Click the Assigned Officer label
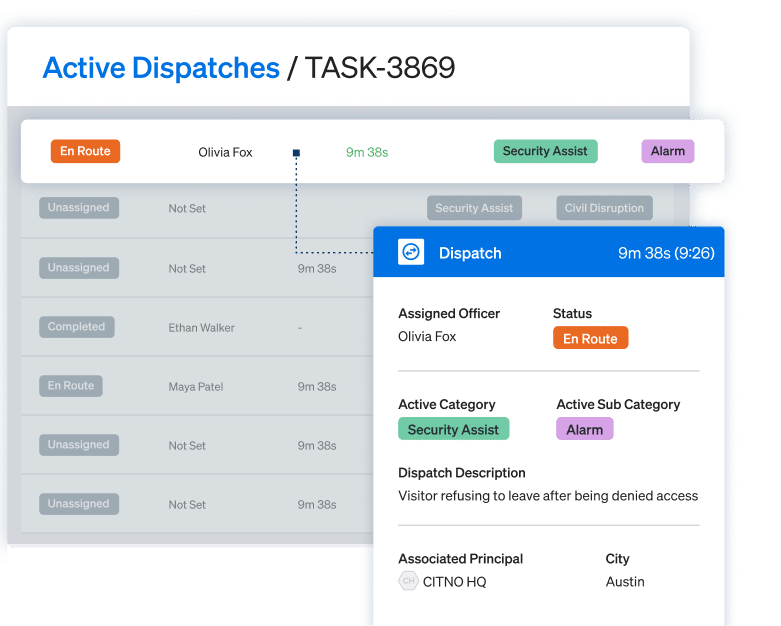Screen dimensions: 781x626 pos(449,313)
